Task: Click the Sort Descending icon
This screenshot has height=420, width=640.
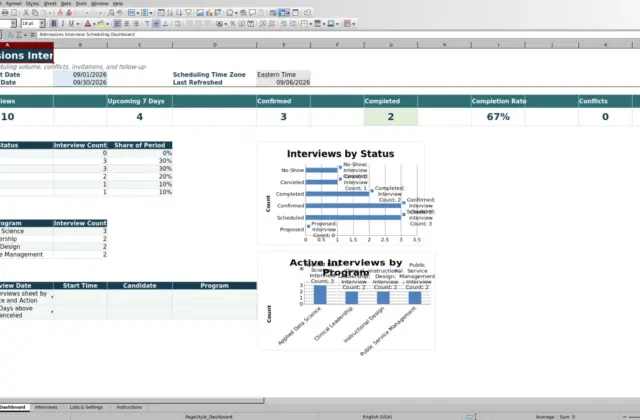Action: pyautogui.click(x=179, y=13)
